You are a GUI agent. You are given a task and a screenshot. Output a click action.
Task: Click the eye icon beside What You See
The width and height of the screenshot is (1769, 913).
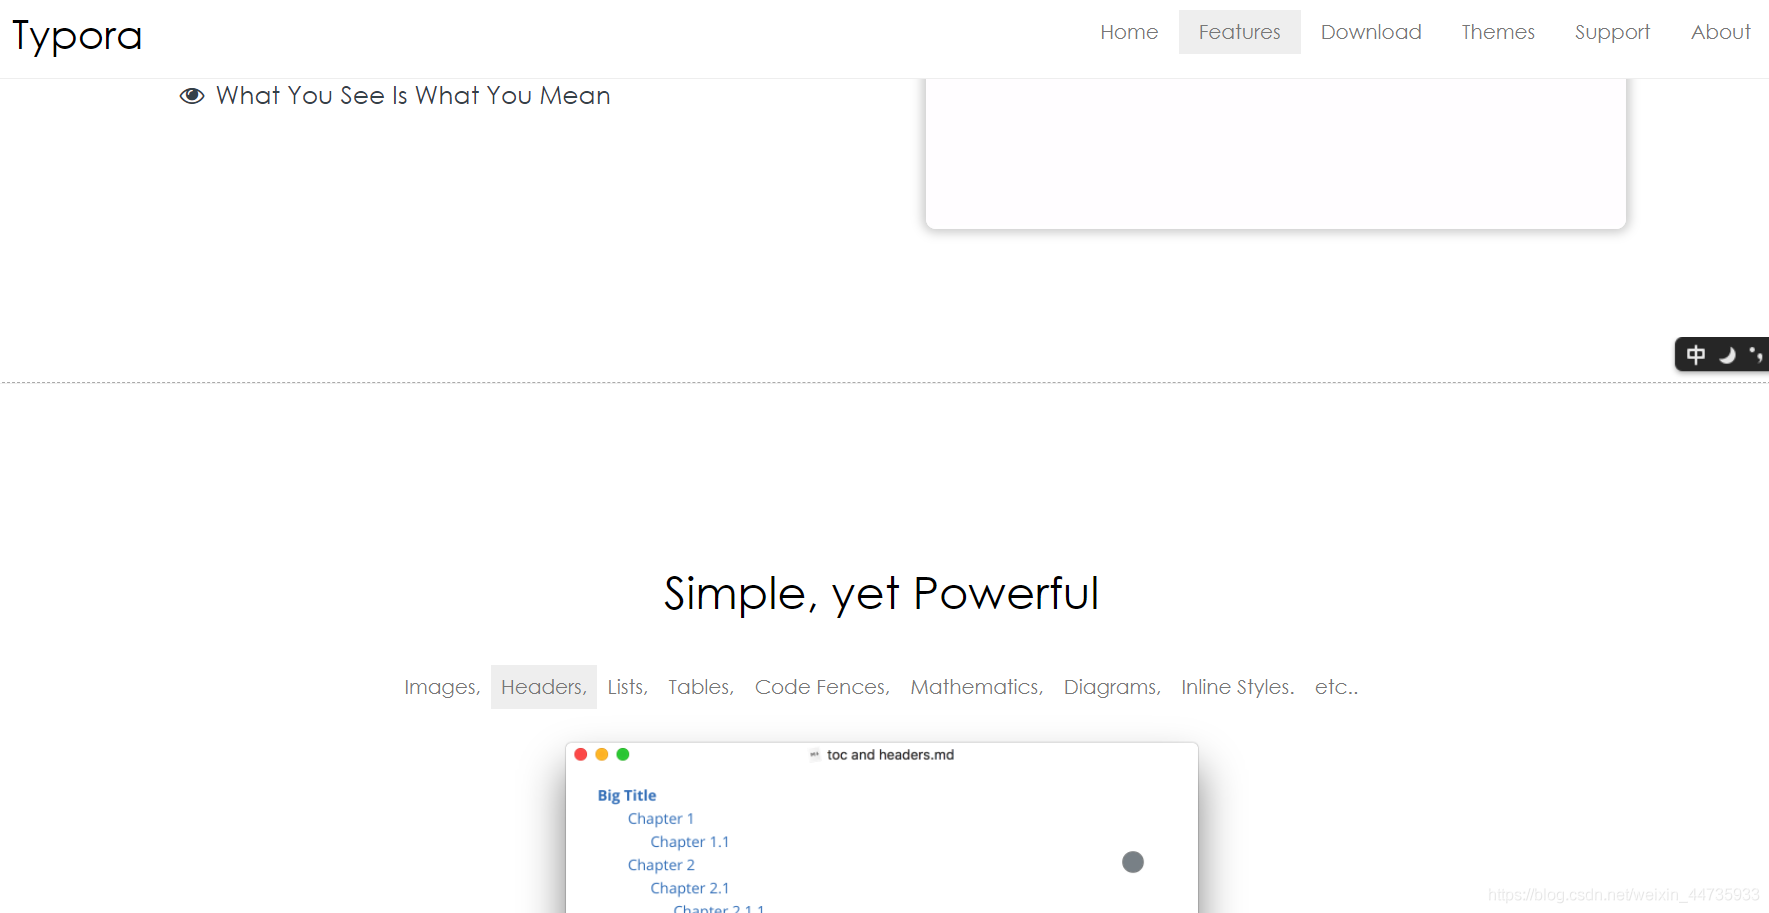pos(192,96)
